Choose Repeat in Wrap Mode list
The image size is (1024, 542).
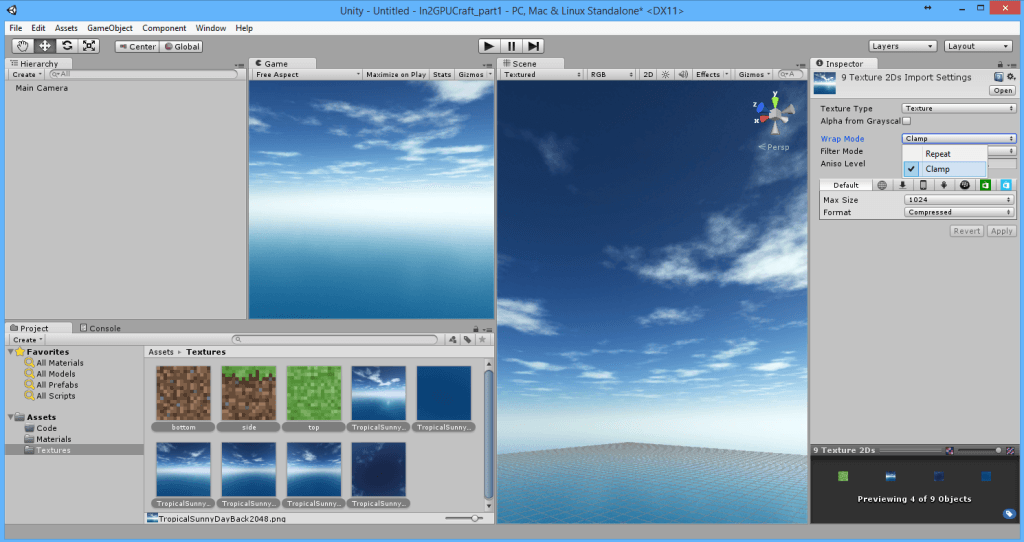point(938,154)
